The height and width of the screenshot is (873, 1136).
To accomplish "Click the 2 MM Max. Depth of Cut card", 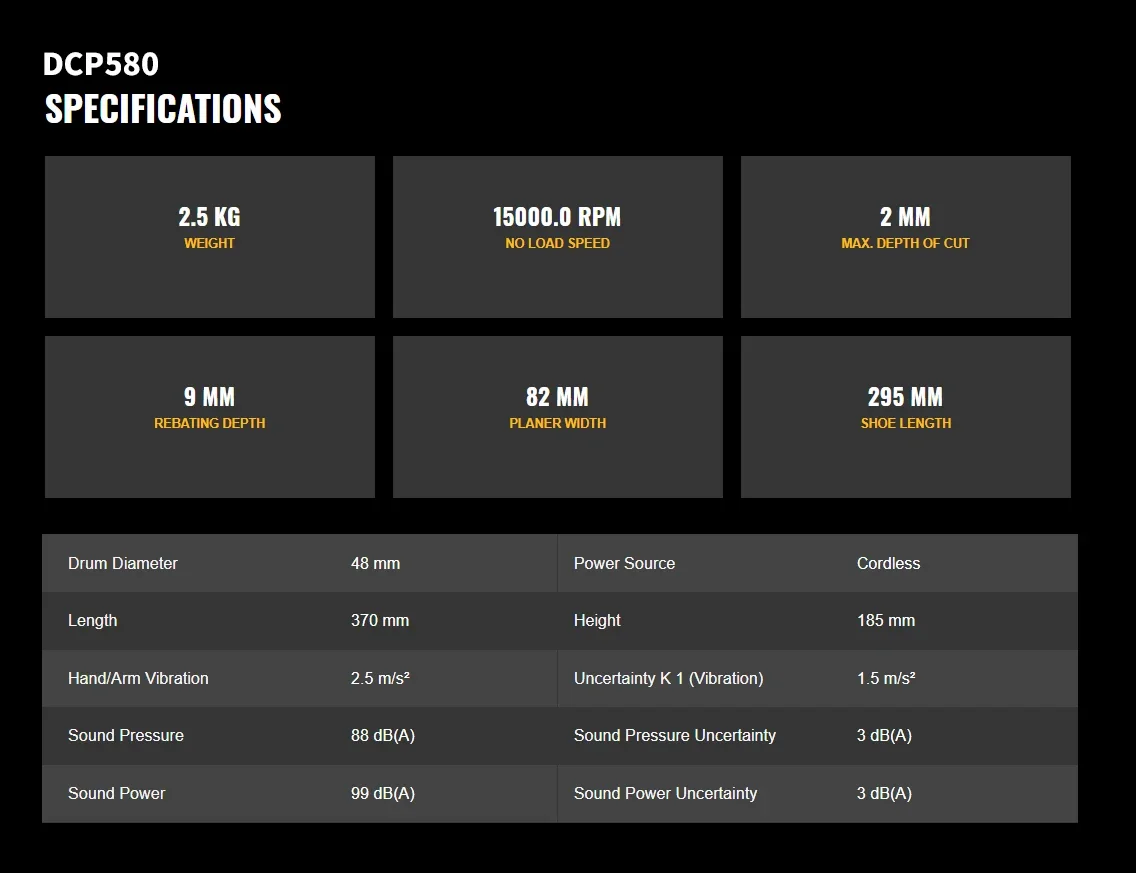I will [906, 237].
